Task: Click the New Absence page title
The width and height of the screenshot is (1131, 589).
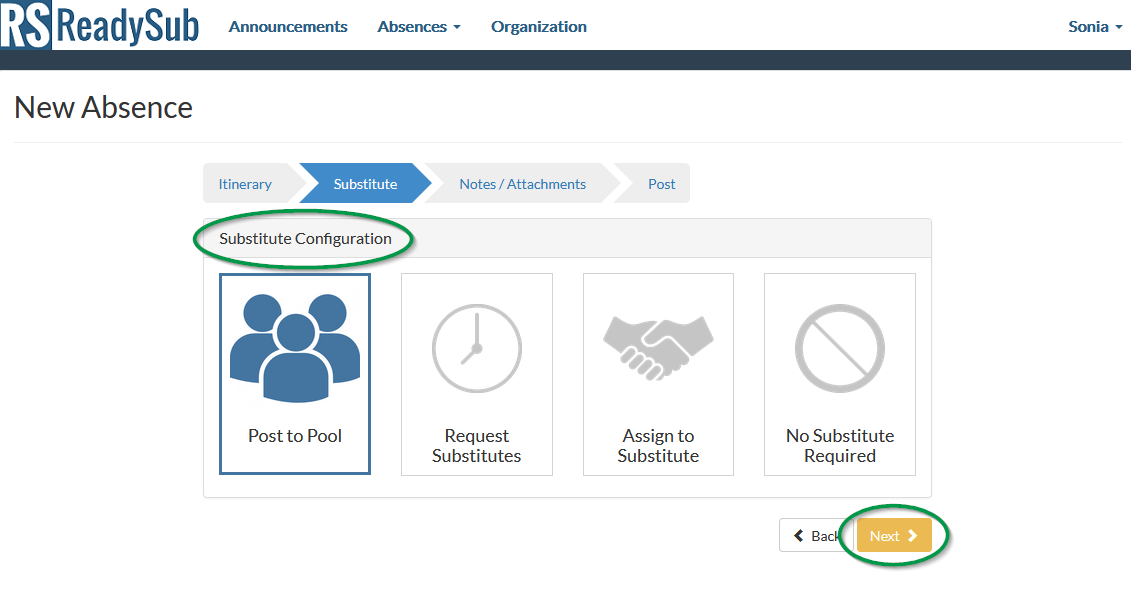Action: pos(103,107)
